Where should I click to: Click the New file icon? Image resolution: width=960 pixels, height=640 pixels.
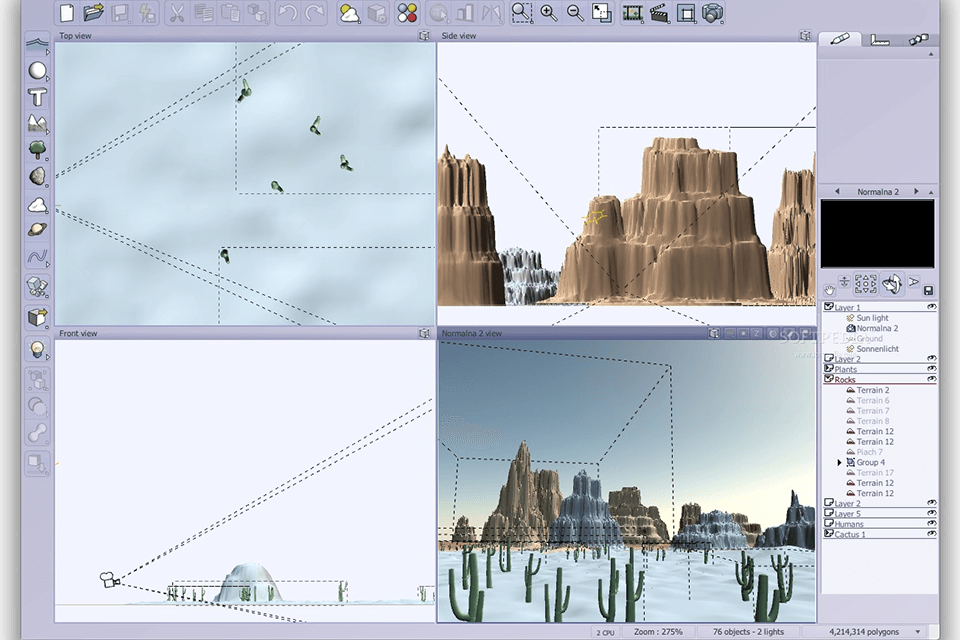[67, 13]
